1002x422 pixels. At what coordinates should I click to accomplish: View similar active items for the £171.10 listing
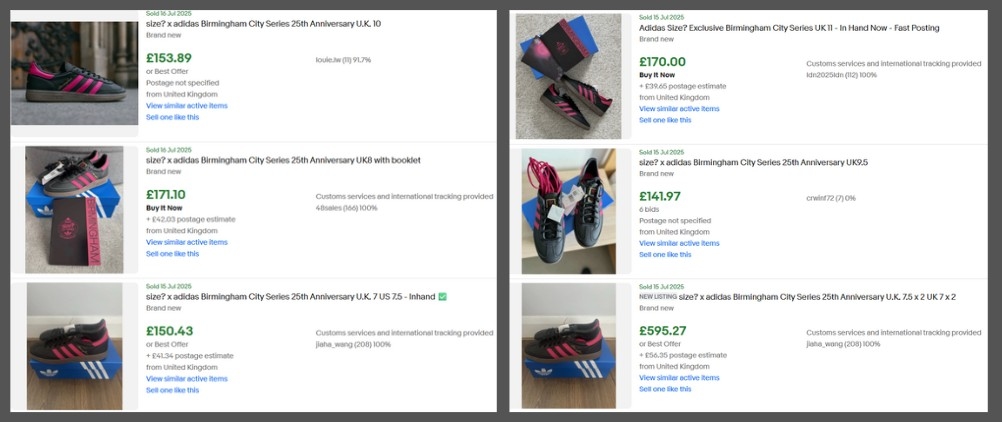click(x=186, y=242)
